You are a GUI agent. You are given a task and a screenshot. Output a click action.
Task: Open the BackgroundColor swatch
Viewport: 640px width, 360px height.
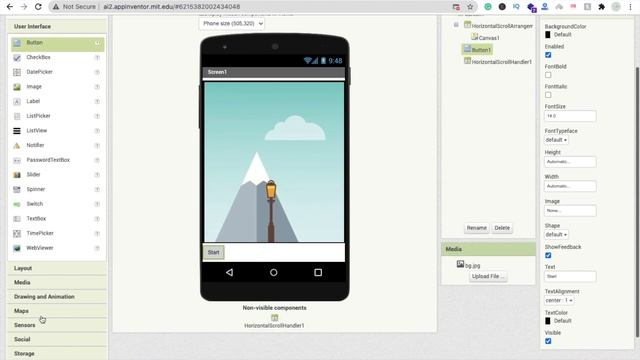pyautogui.click(x=548, y=35)
